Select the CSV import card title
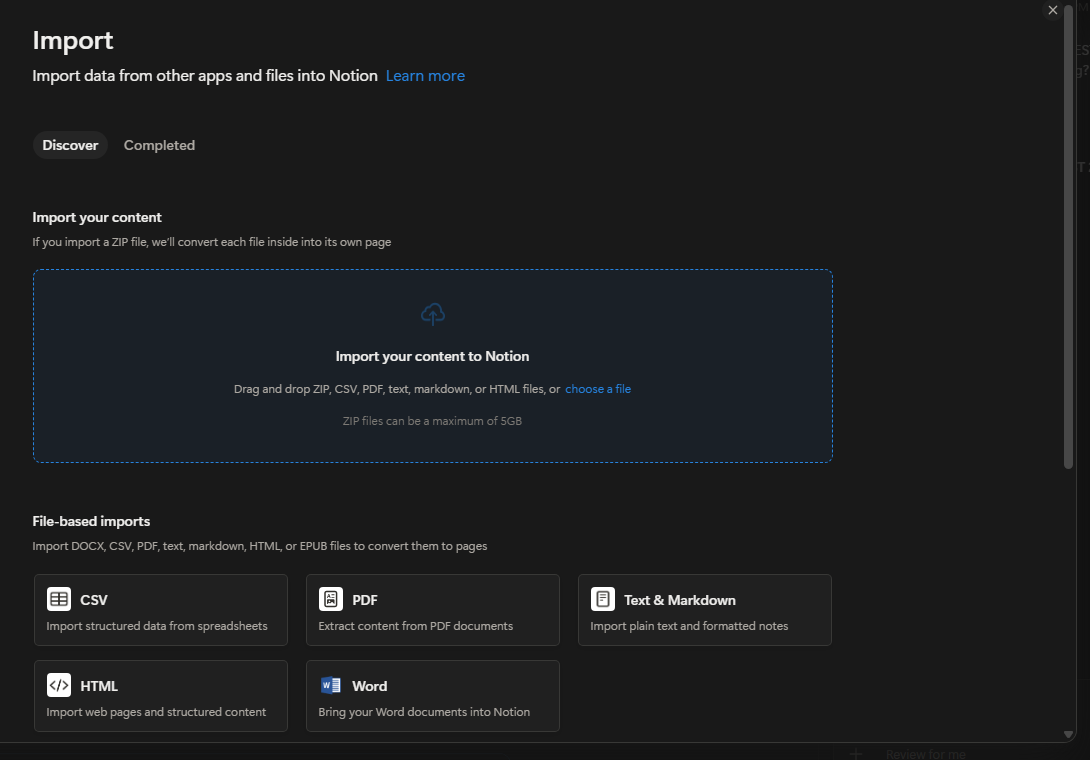Screen dimensions: 1090x760 click(94, 600)
